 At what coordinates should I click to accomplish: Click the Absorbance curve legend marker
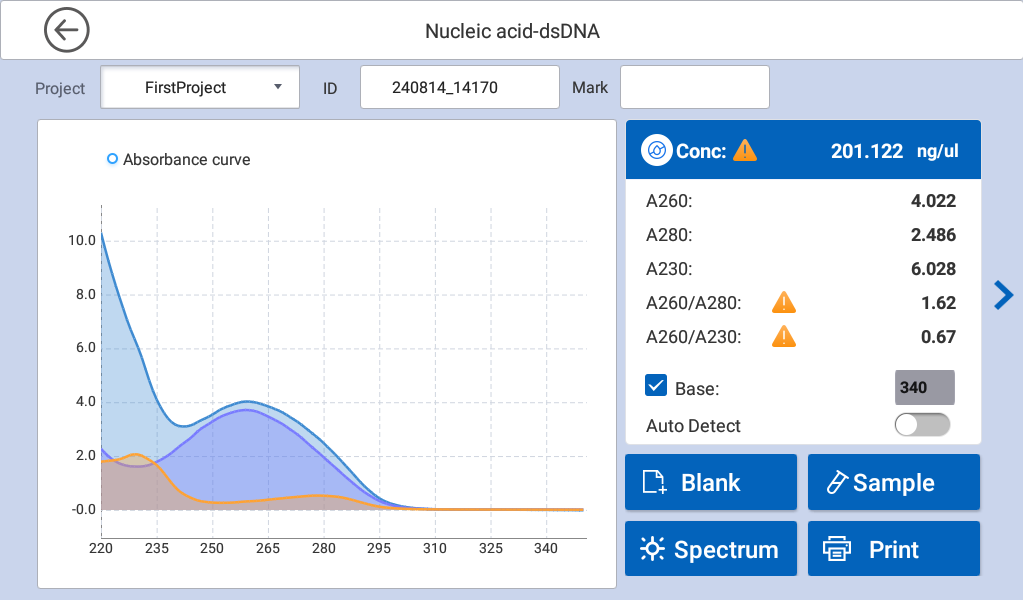point(112,159)
